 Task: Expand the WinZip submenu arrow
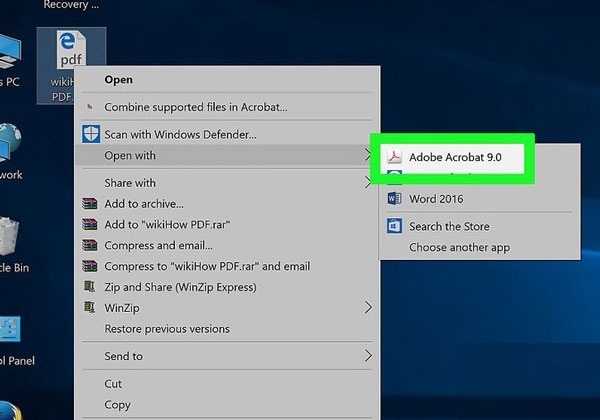367,308
